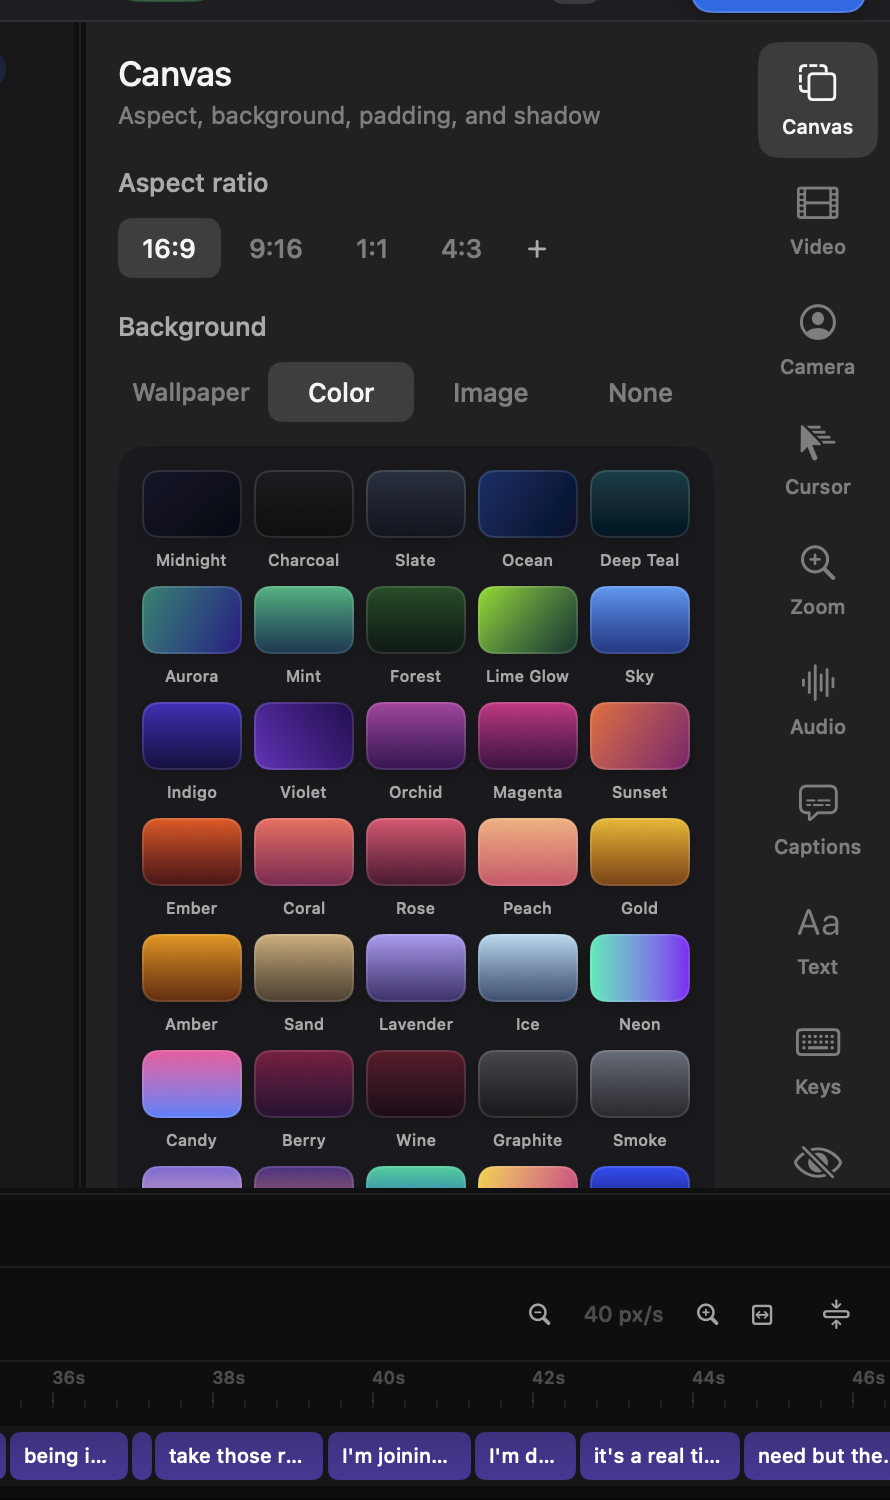Choose Slate color swatch

[415, 504]
